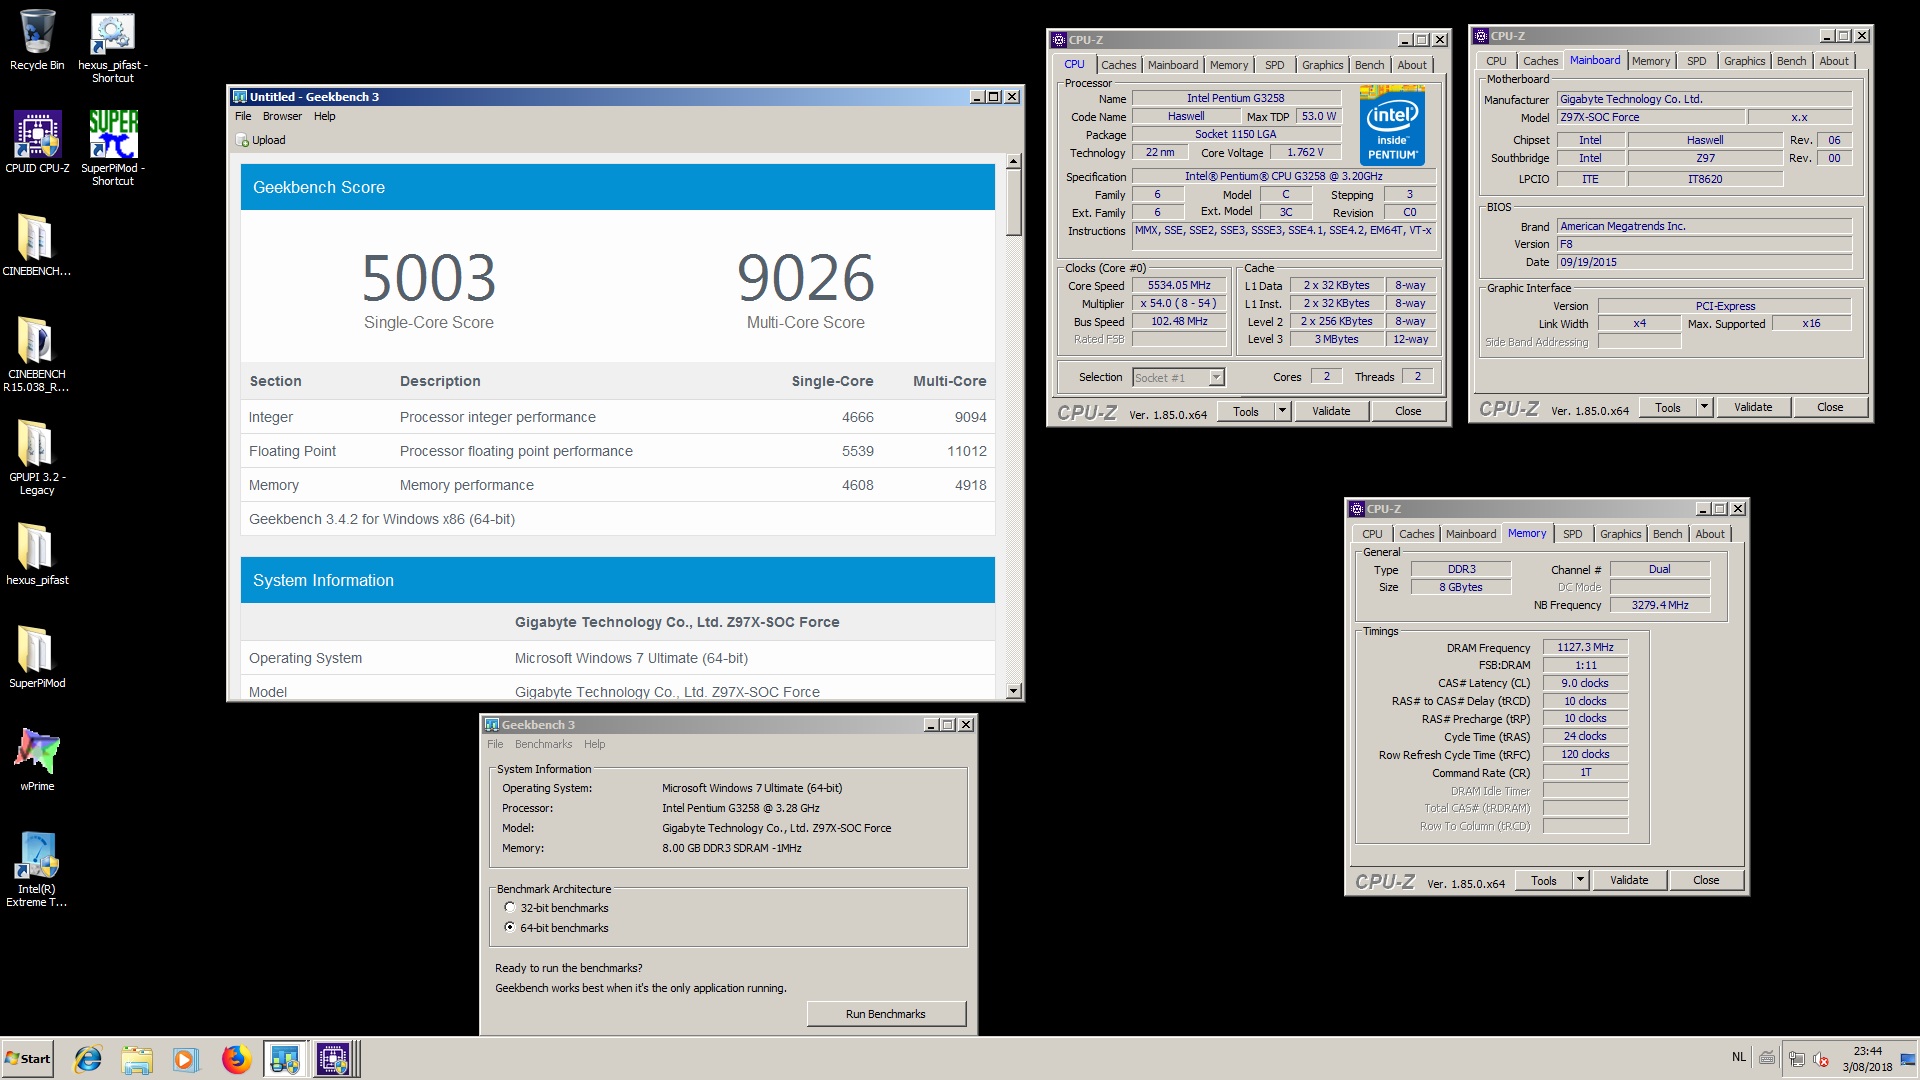Select 32-bit benchmarks radio button
1920x1080 pixels.
510,908
